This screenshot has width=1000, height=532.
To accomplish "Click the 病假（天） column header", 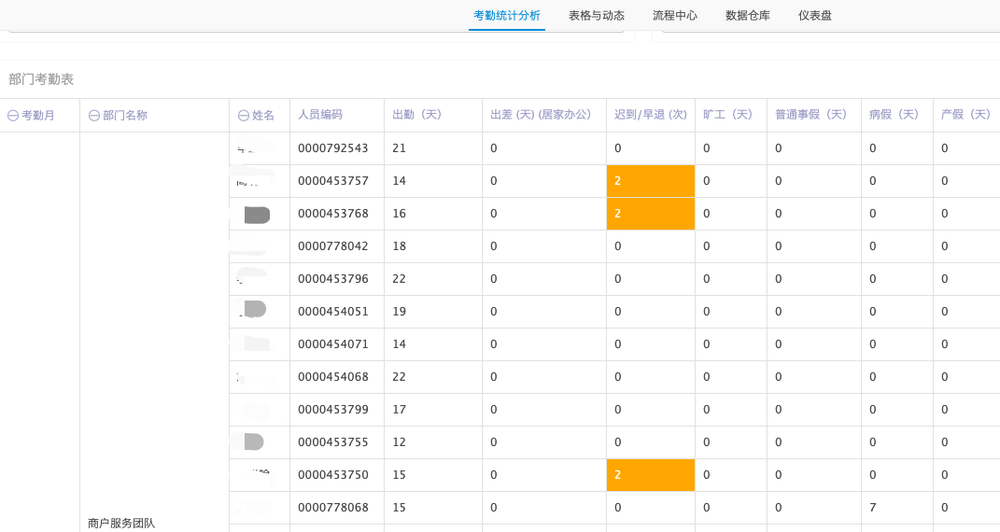I will 896,115.
